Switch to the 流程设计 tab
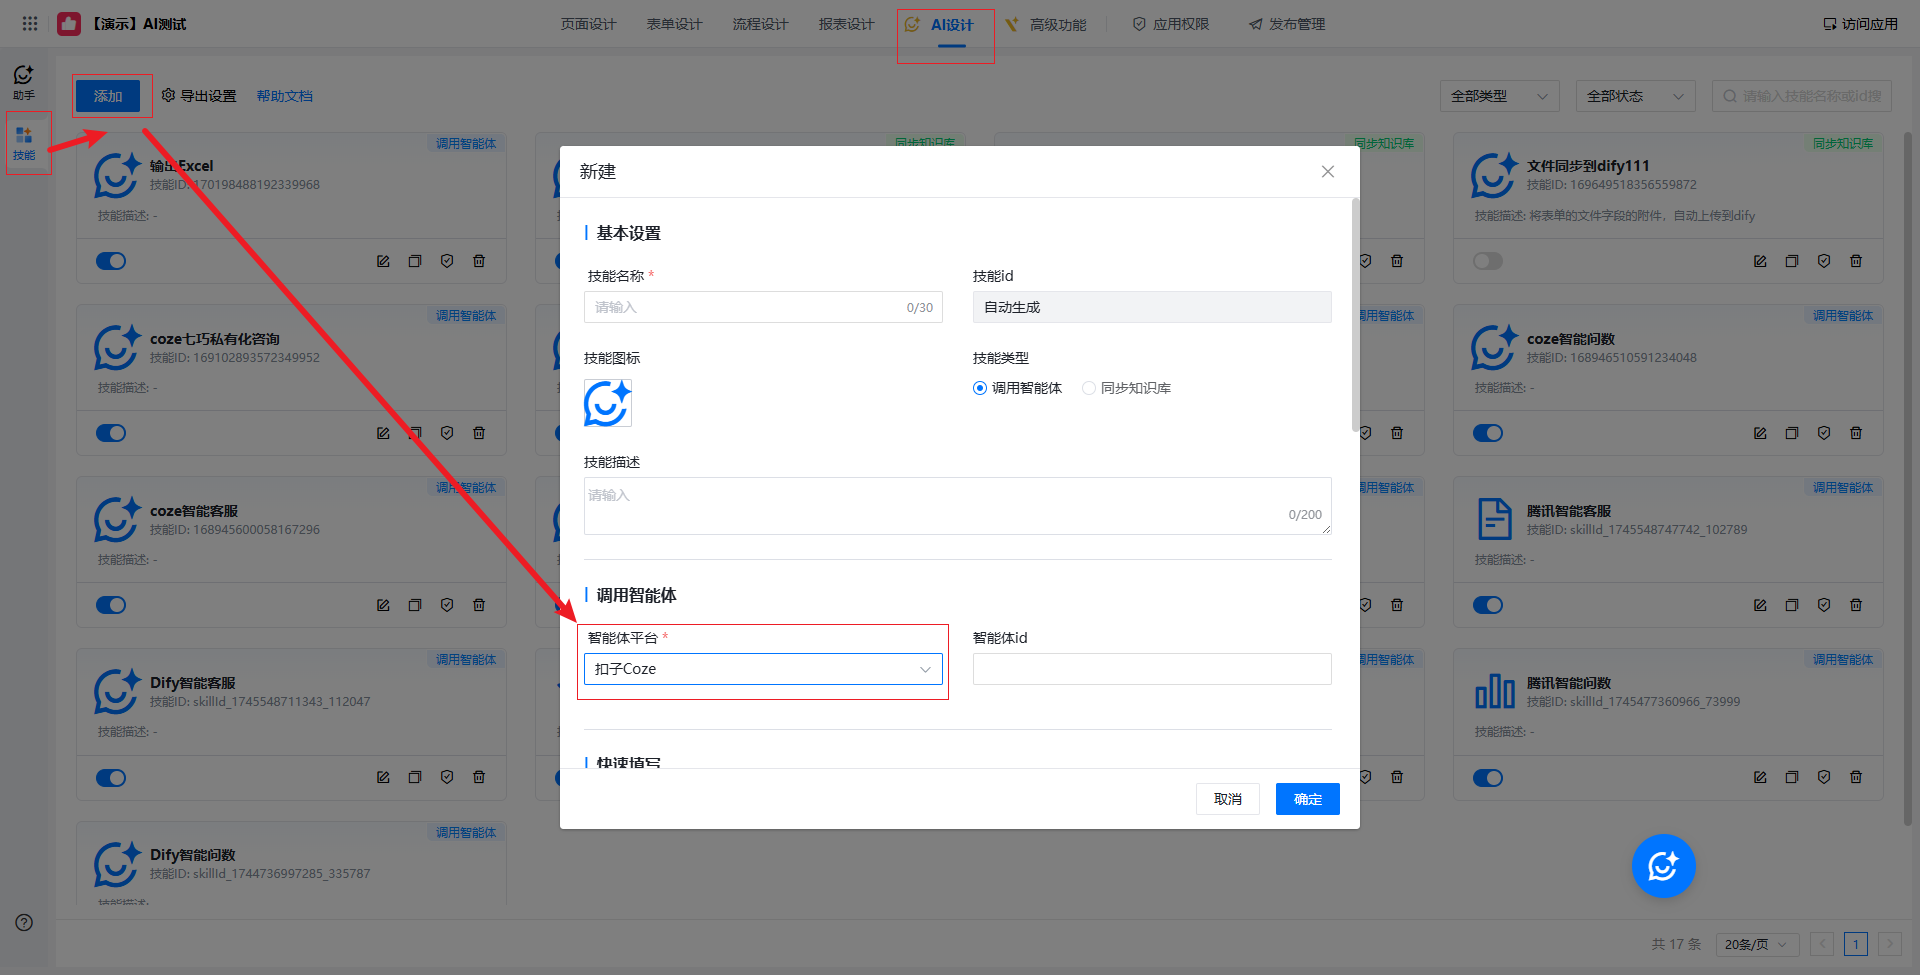The image size is (1920, 975). 760,24
